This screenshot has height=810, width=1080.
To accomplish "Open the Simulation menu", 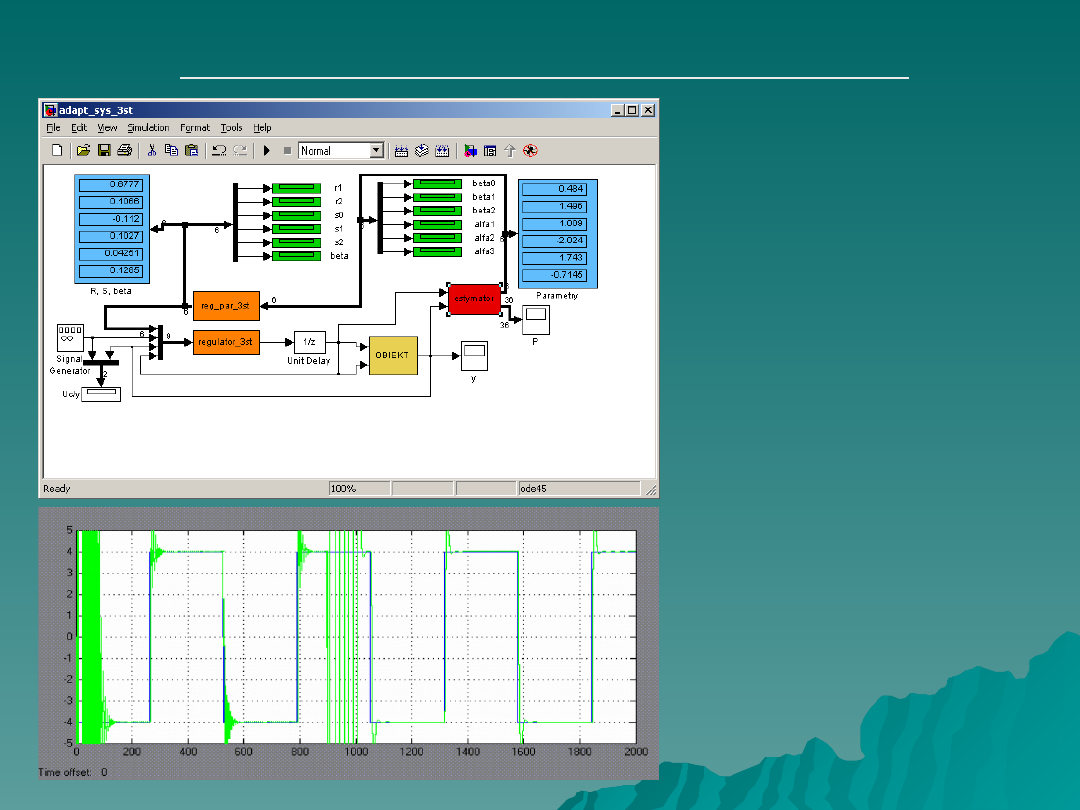I will [x=148, y=128].
